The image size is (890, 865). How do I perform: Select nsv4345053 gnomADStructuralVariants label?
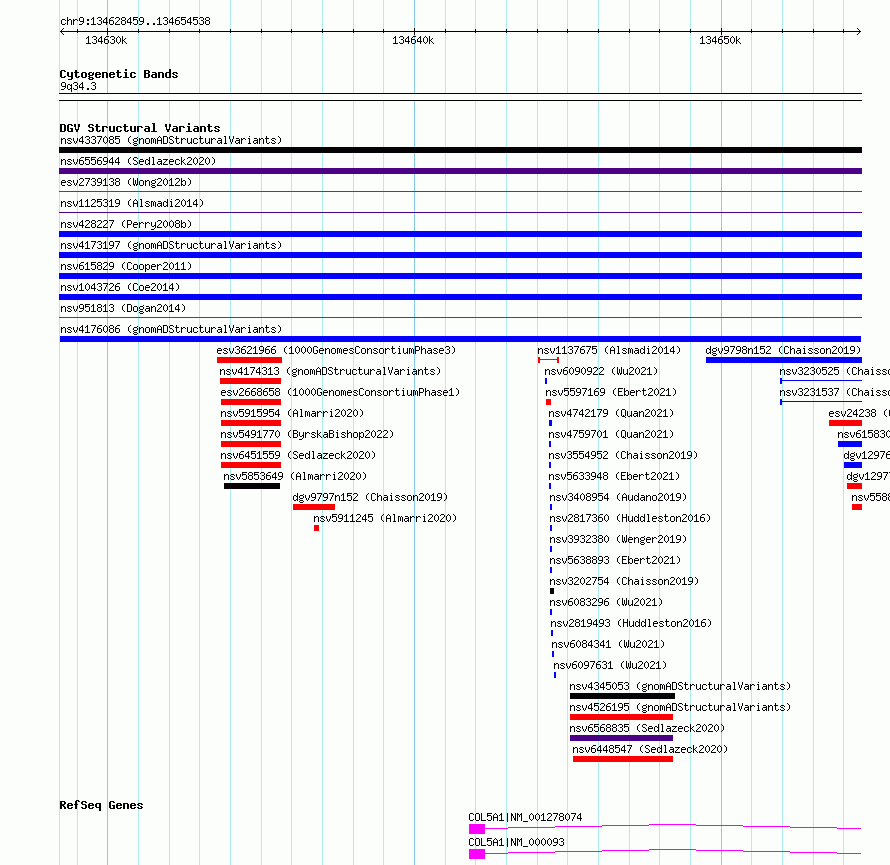[680, 686]
